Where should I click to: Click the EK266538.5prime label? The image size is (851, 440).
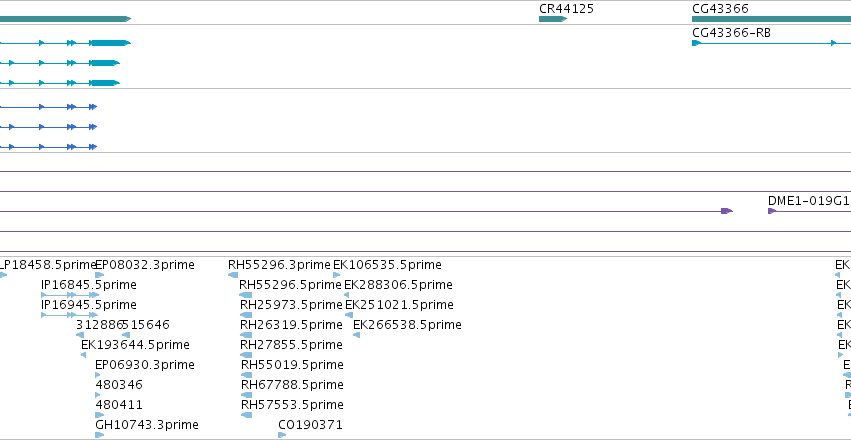coord(407,324)
